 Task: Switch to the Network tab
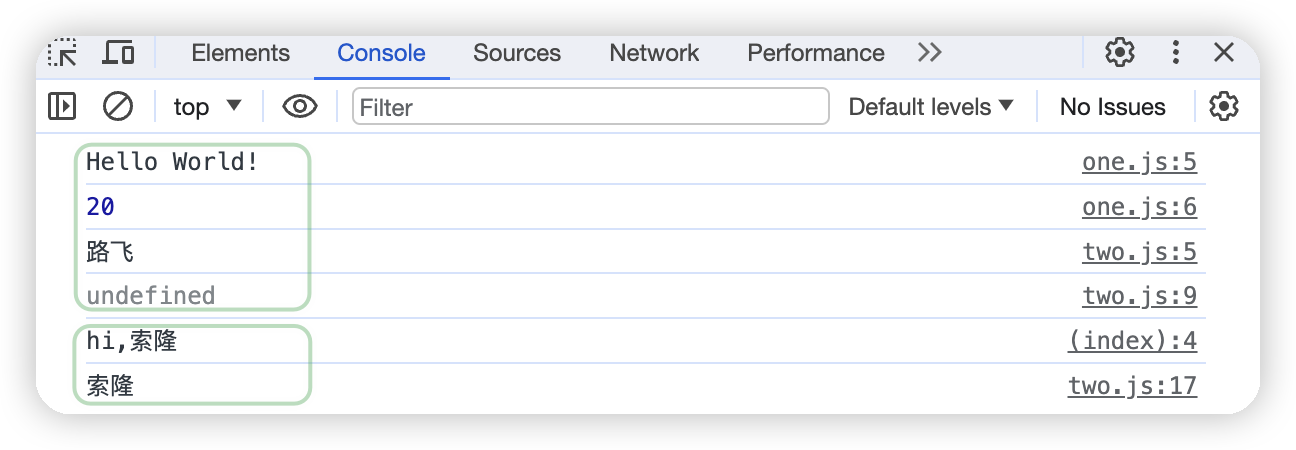[654, 53]
